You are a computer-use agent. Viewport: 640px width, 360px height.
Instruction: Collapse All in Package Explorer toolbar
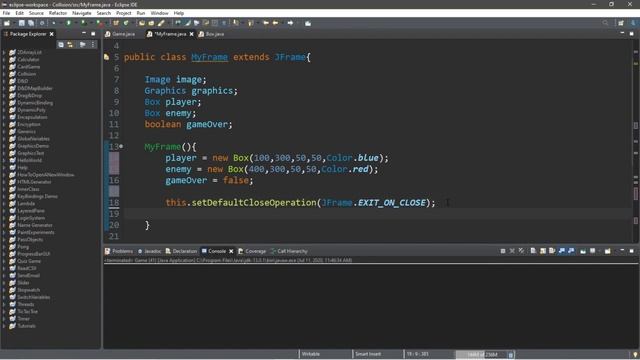coord(61,44)
